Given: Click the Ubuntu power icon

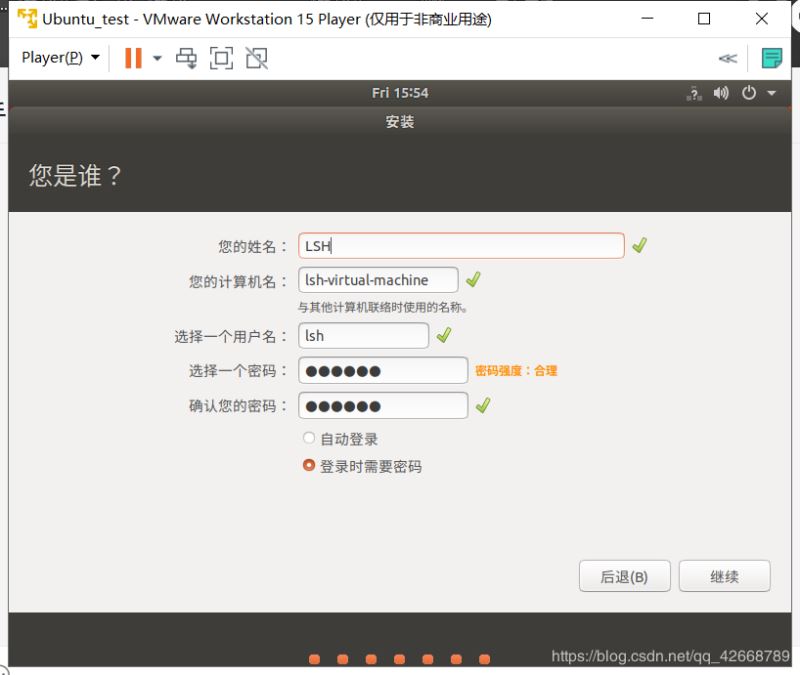Looking at the screenshot, I should coord(749,92).
